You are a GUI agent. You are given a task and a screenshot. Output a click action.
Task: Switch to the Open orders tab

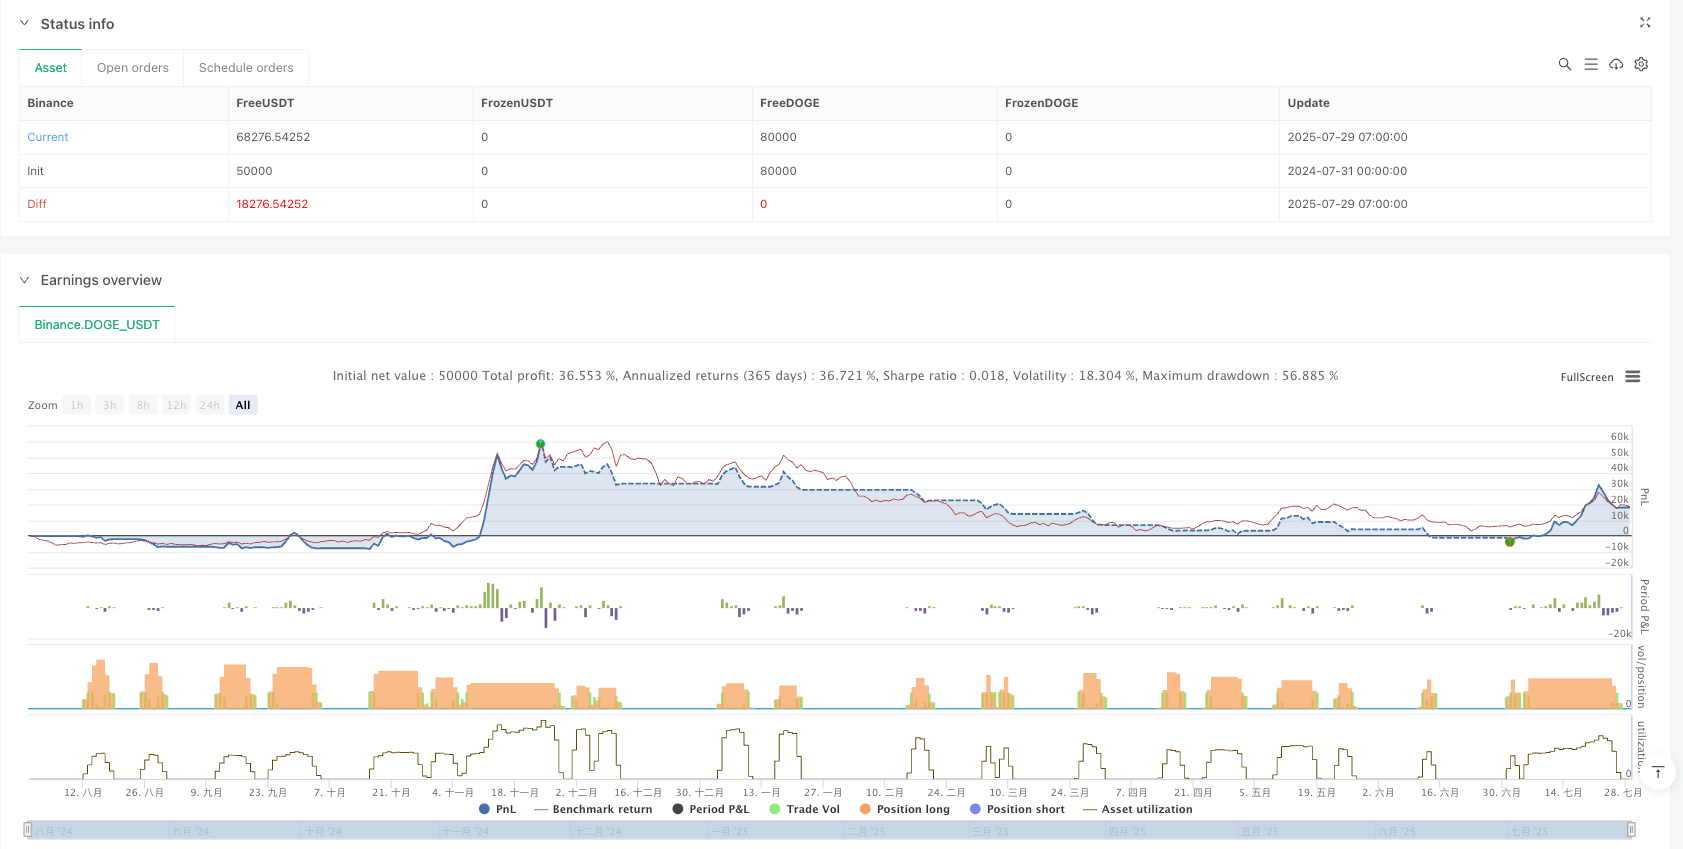point(132,68)
